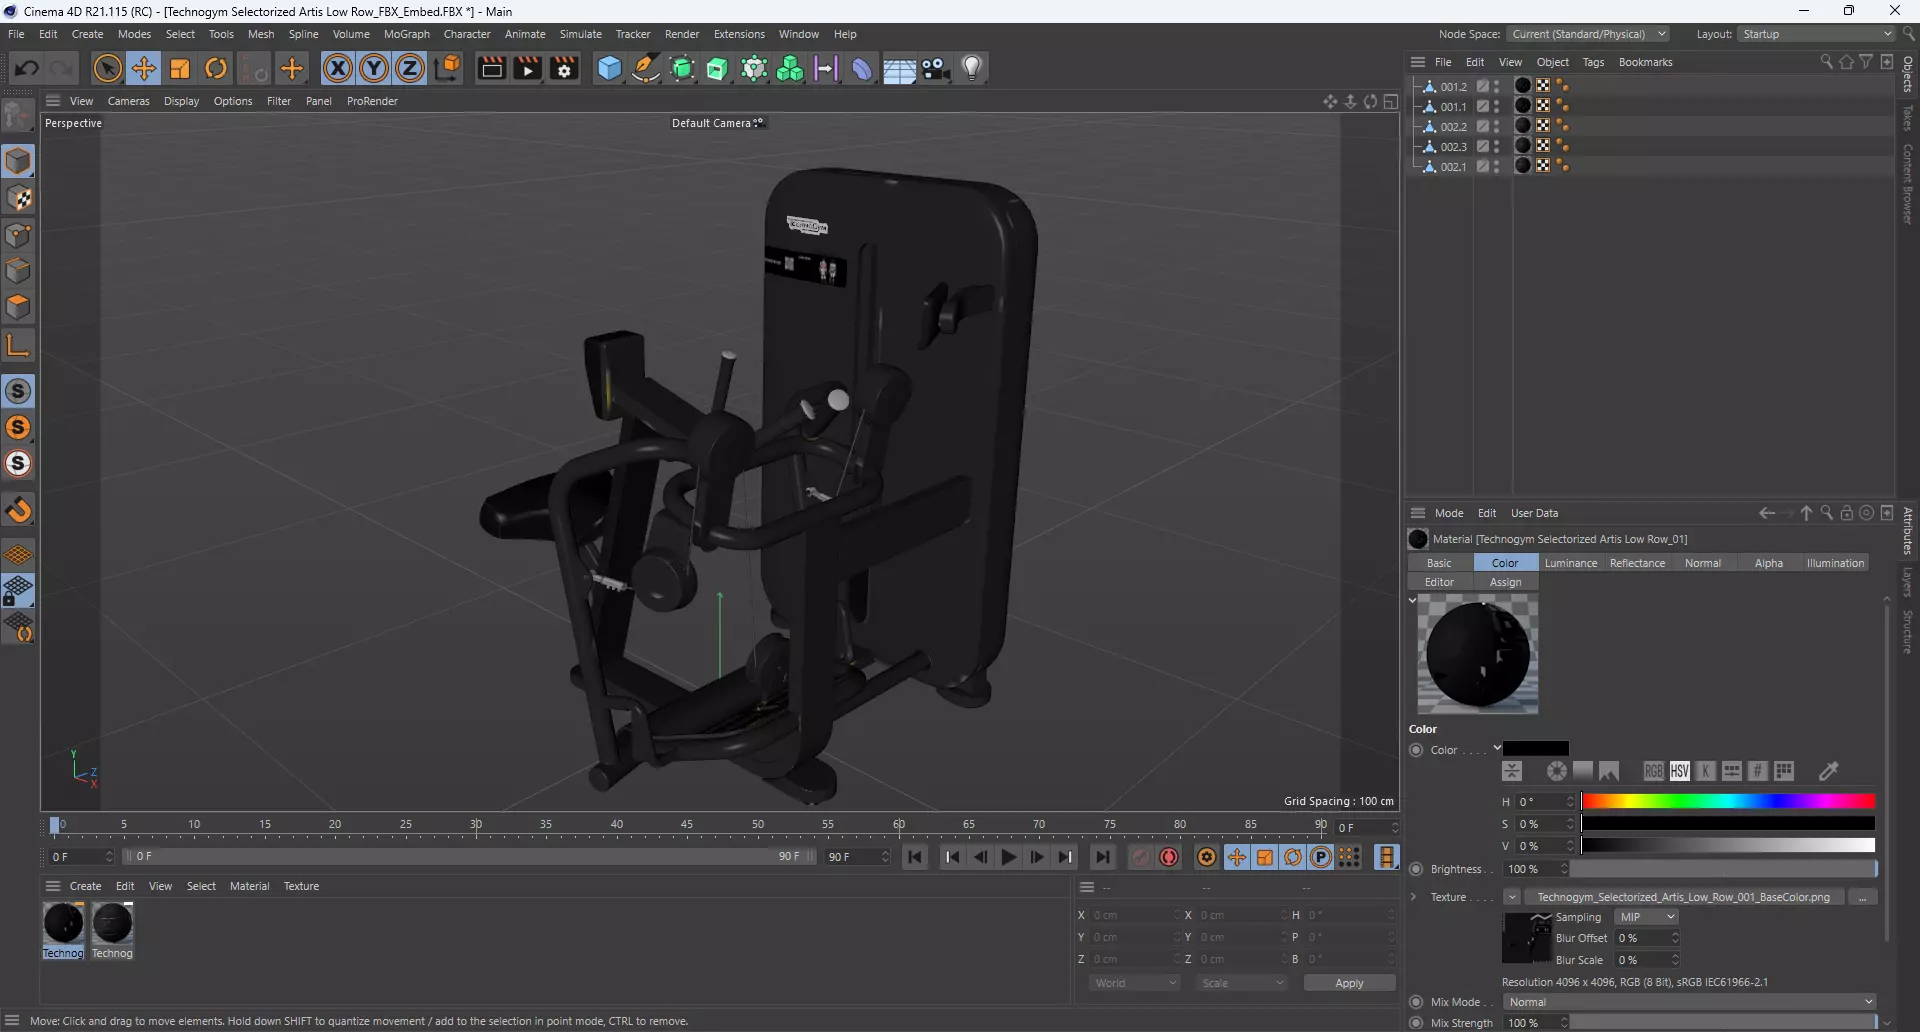Click the Assign button
This screenshot has width=1920, height=1032.
[1505, 582]
